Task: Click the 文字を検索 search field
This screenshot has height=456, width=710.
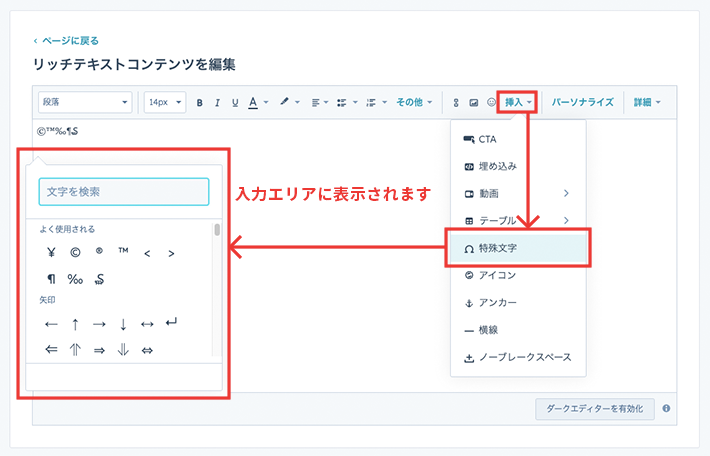Action: click(124, 192)
